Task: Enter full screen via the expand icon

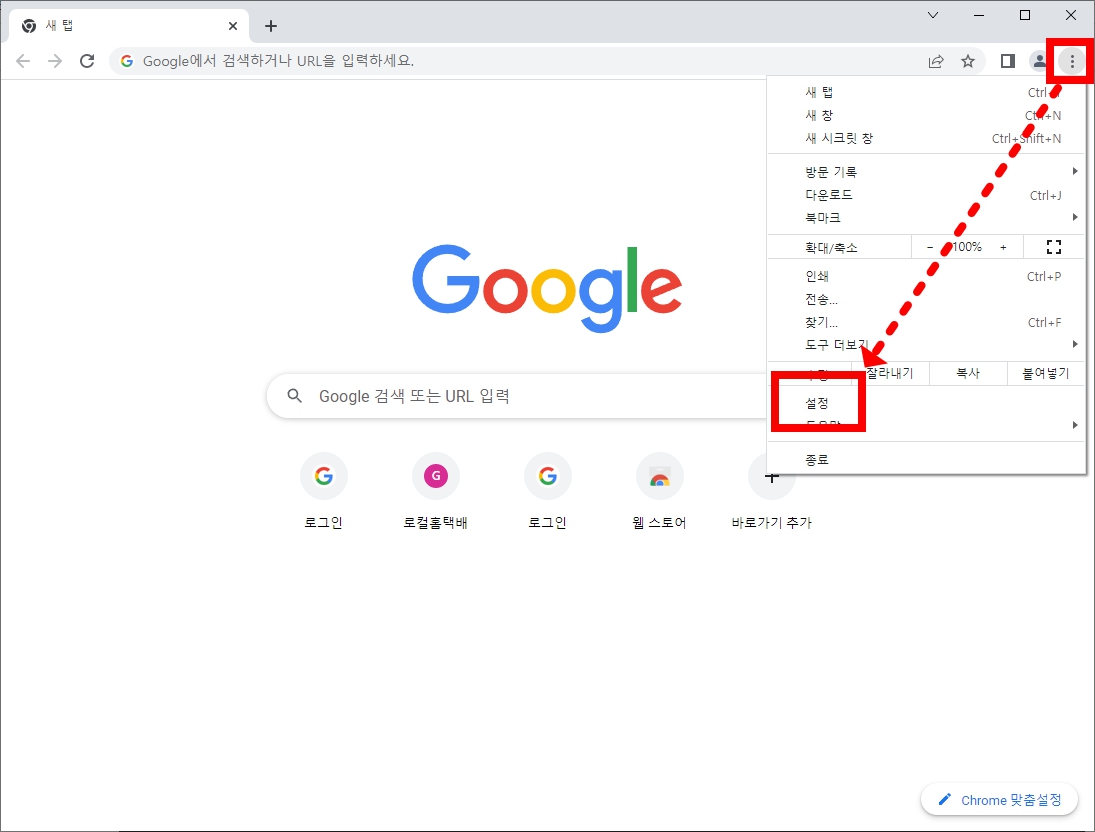Action: click(x=1053, y=246)
